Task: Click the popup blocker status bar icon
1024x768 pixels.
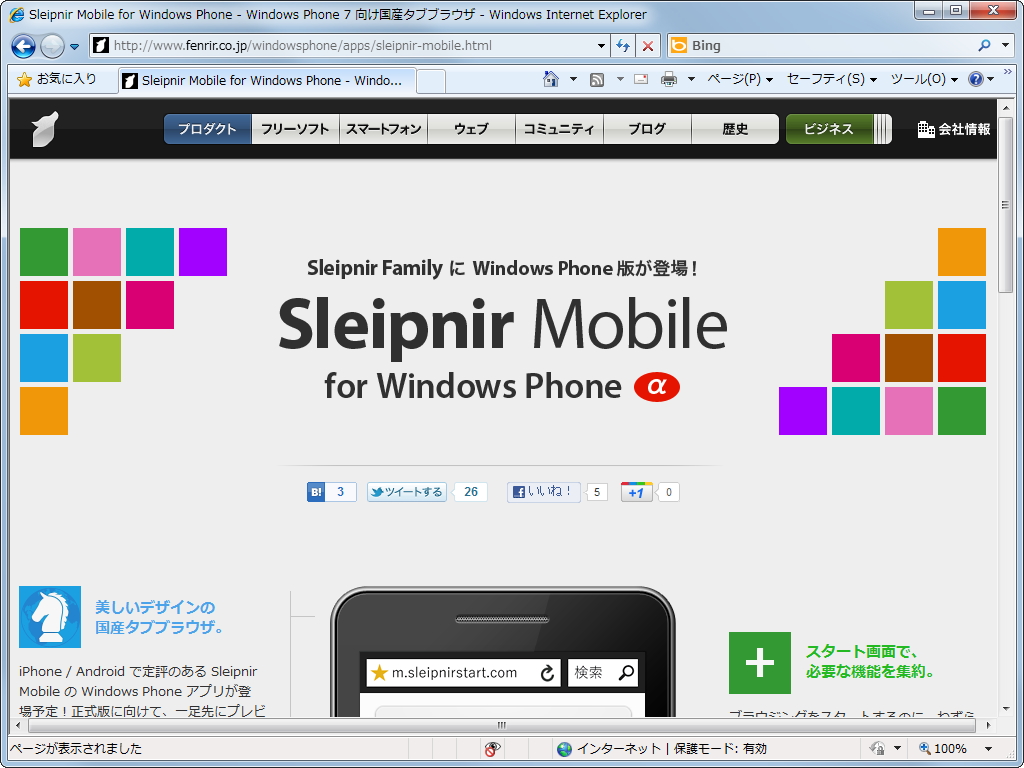Action: pos(492,748)
